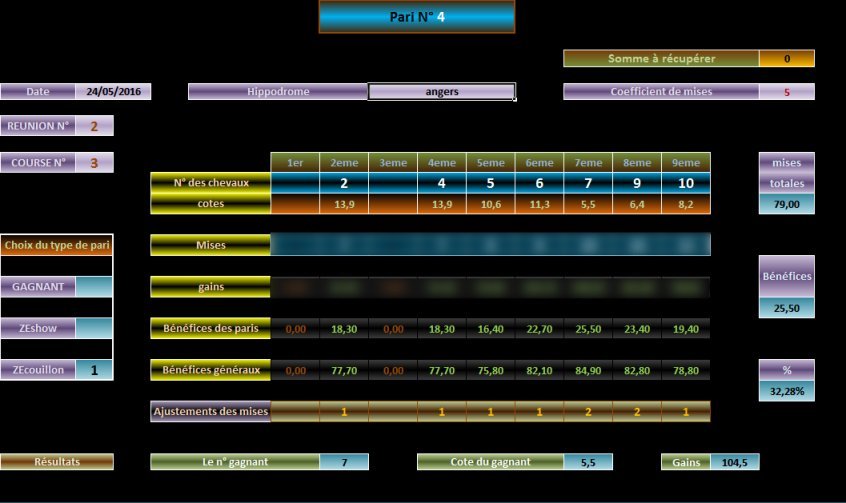The width and height of the screenshot is (846, 503).
Task: Toggle the ZEshow bet type cell
Action: click(94, 328)
